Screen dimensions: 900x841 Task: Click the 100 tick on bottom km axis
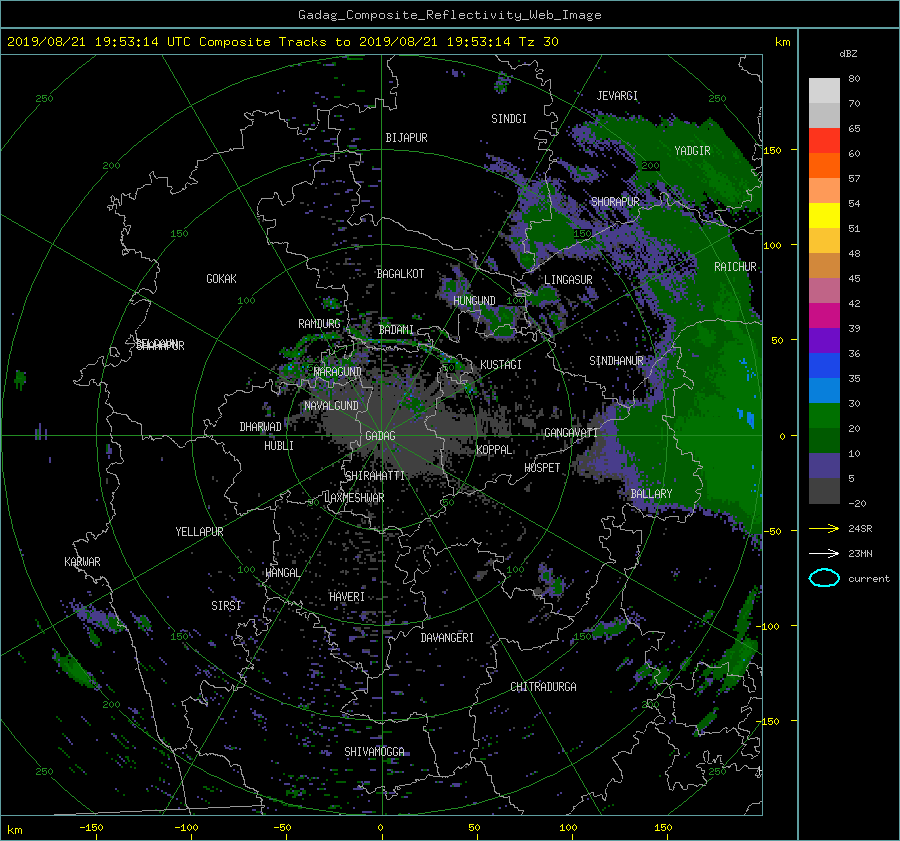[x=568, y=828]
